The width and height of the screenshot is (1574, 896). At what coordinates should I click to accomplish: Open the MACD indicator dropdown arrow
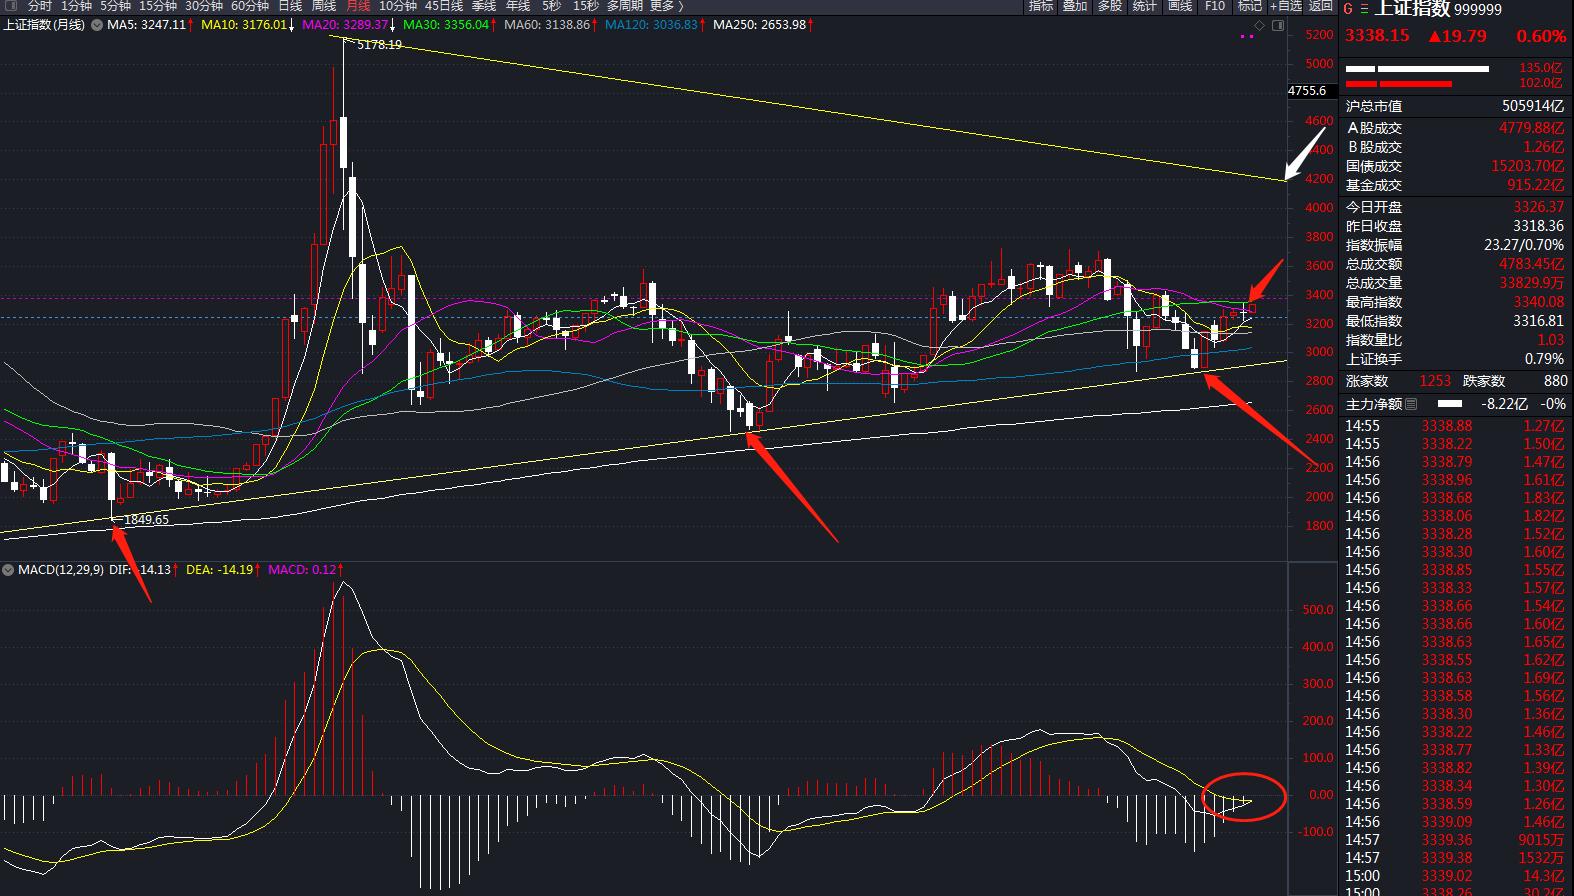point(8,570)
